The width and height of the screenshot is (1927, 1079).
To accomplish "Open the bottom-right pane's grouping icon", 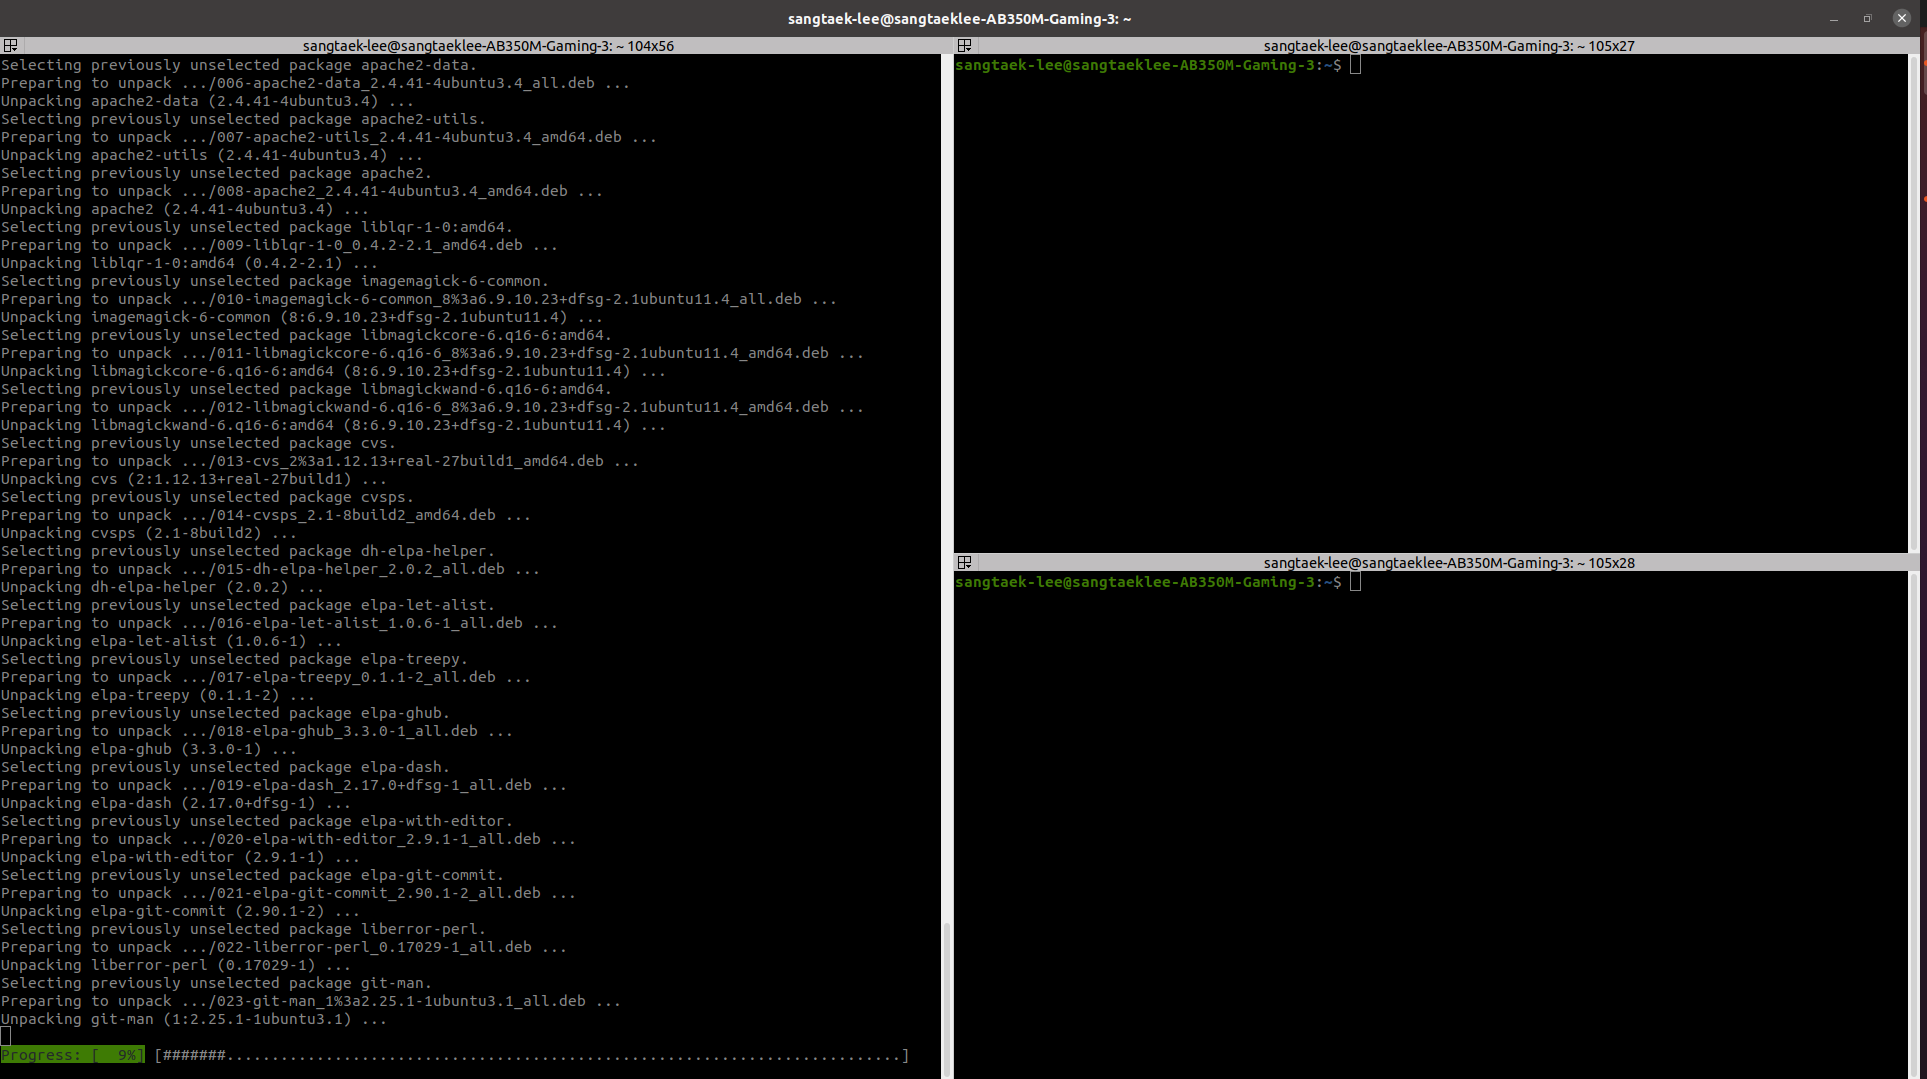I will (x=964, y=563).
